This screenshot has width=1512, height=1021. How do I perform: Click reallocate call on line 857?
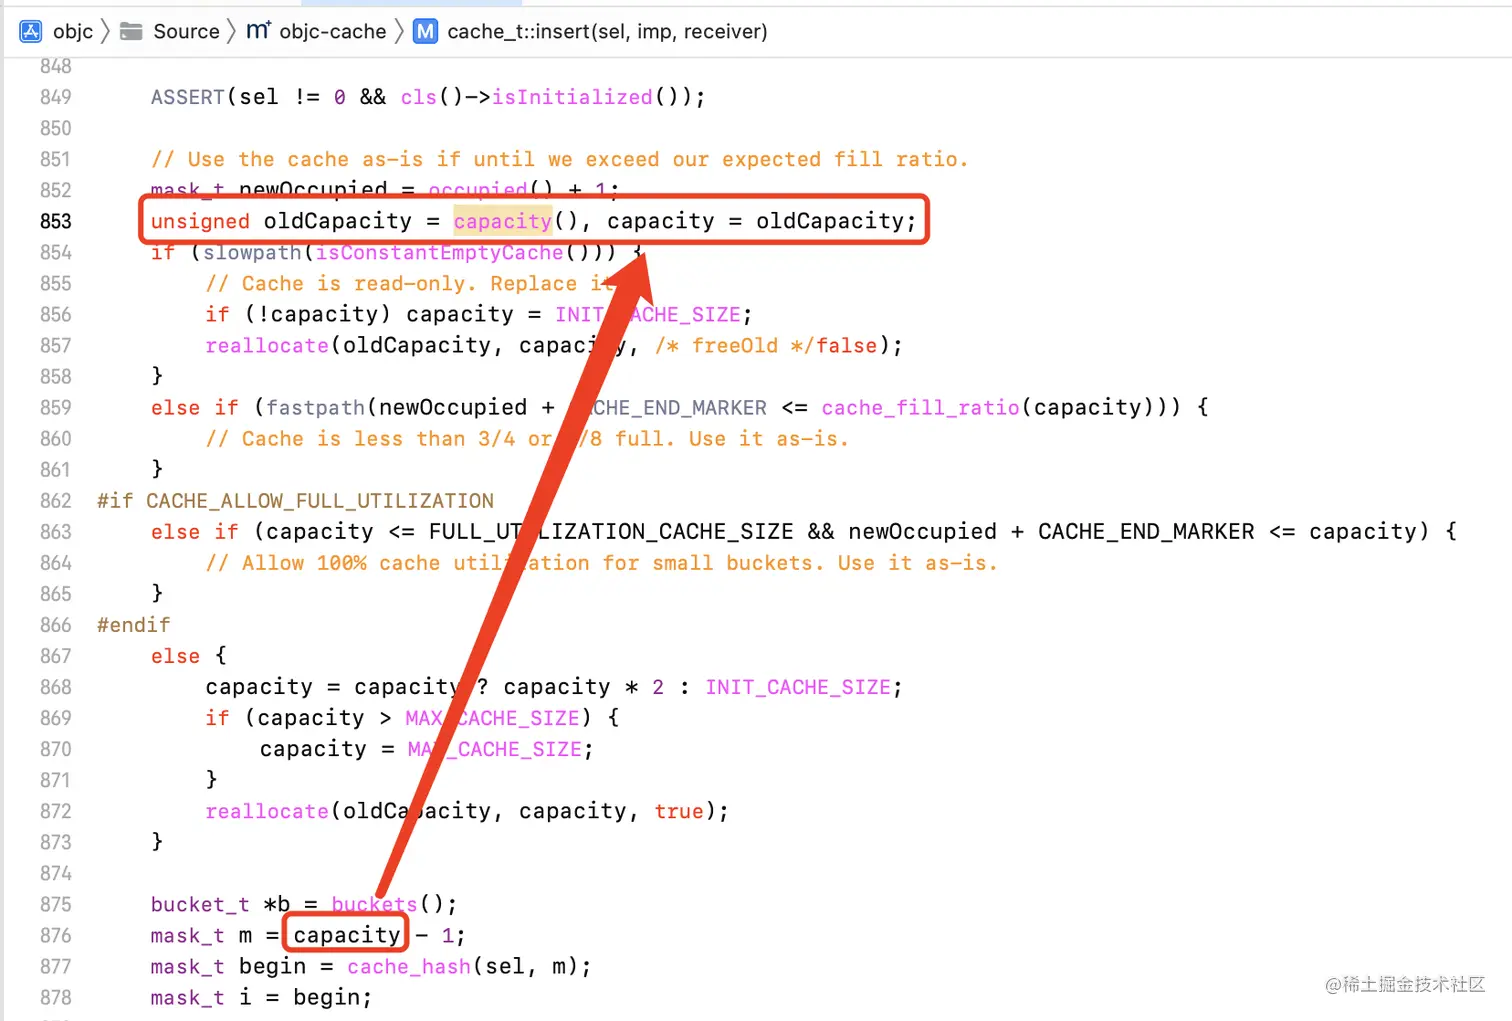(x=267, y=345)
